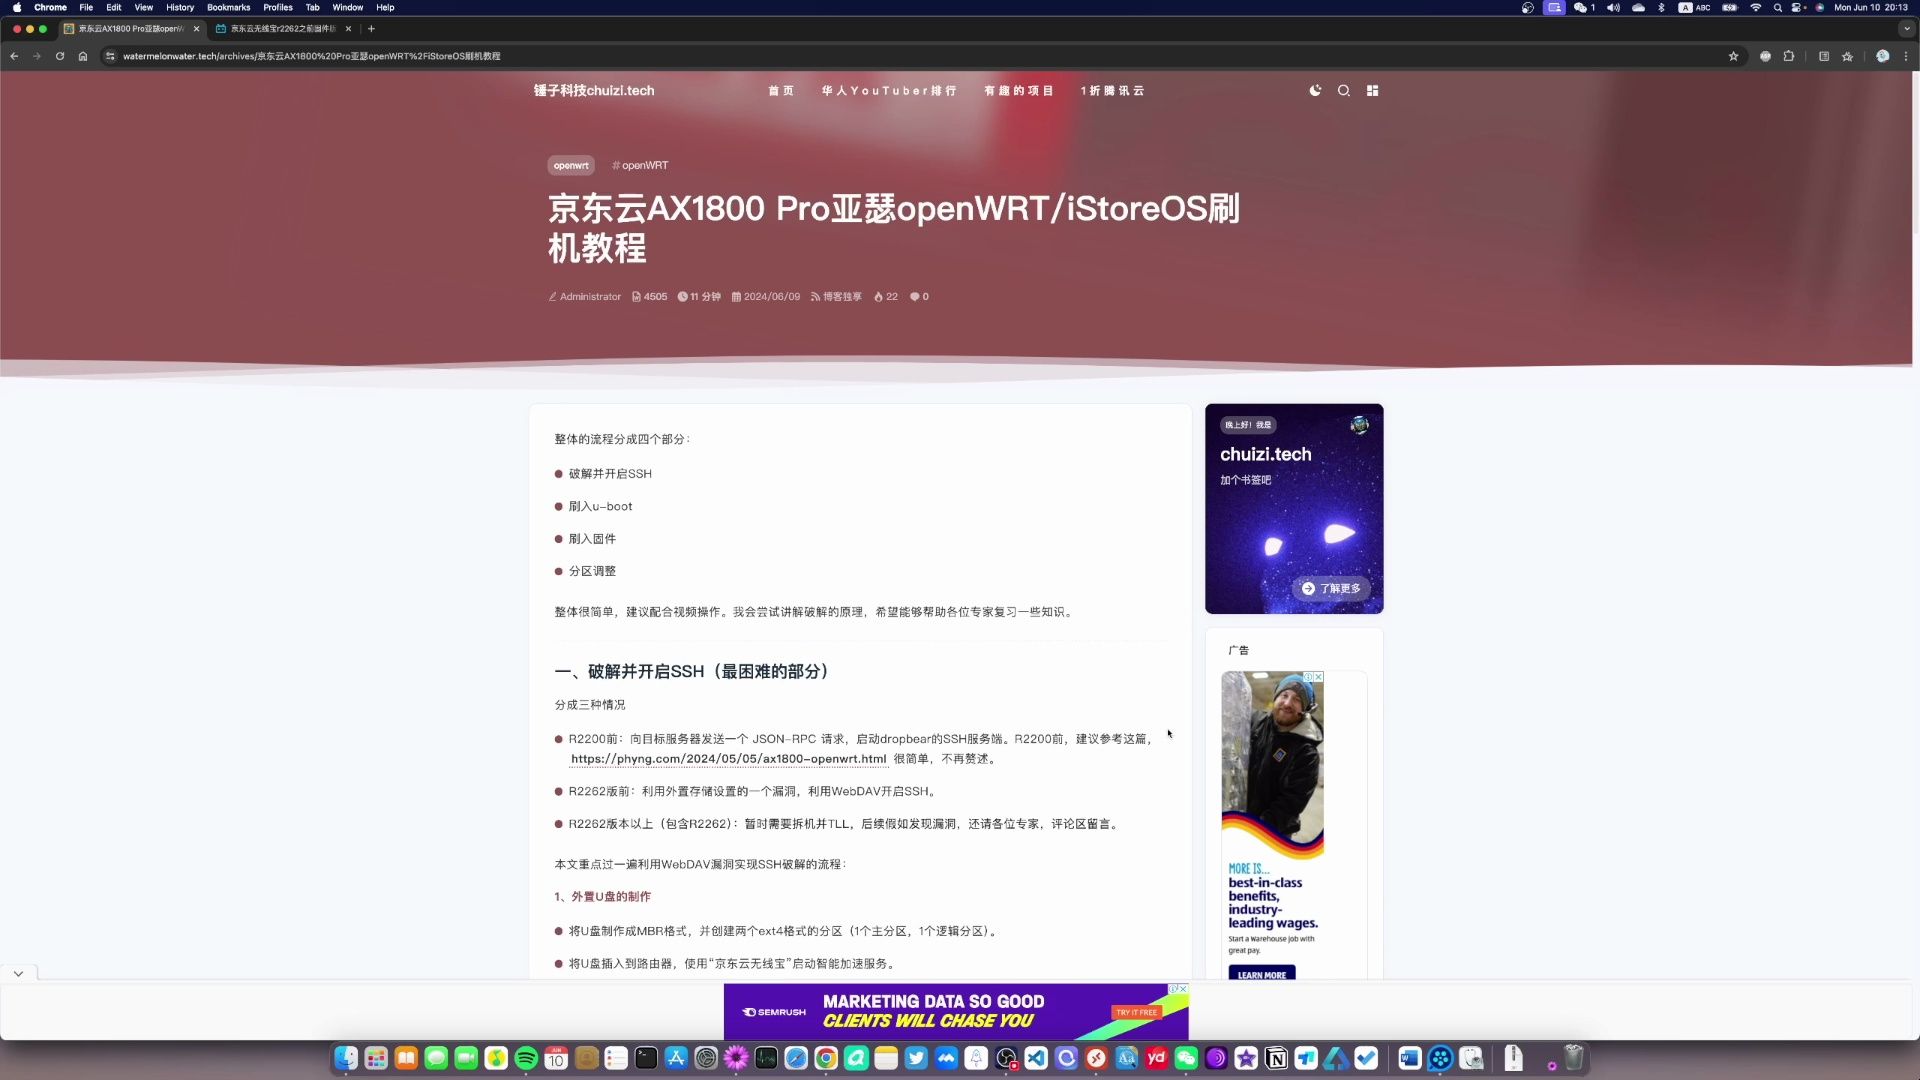Click the Chrome profile avatar icon

click(x=1882, y=57)
